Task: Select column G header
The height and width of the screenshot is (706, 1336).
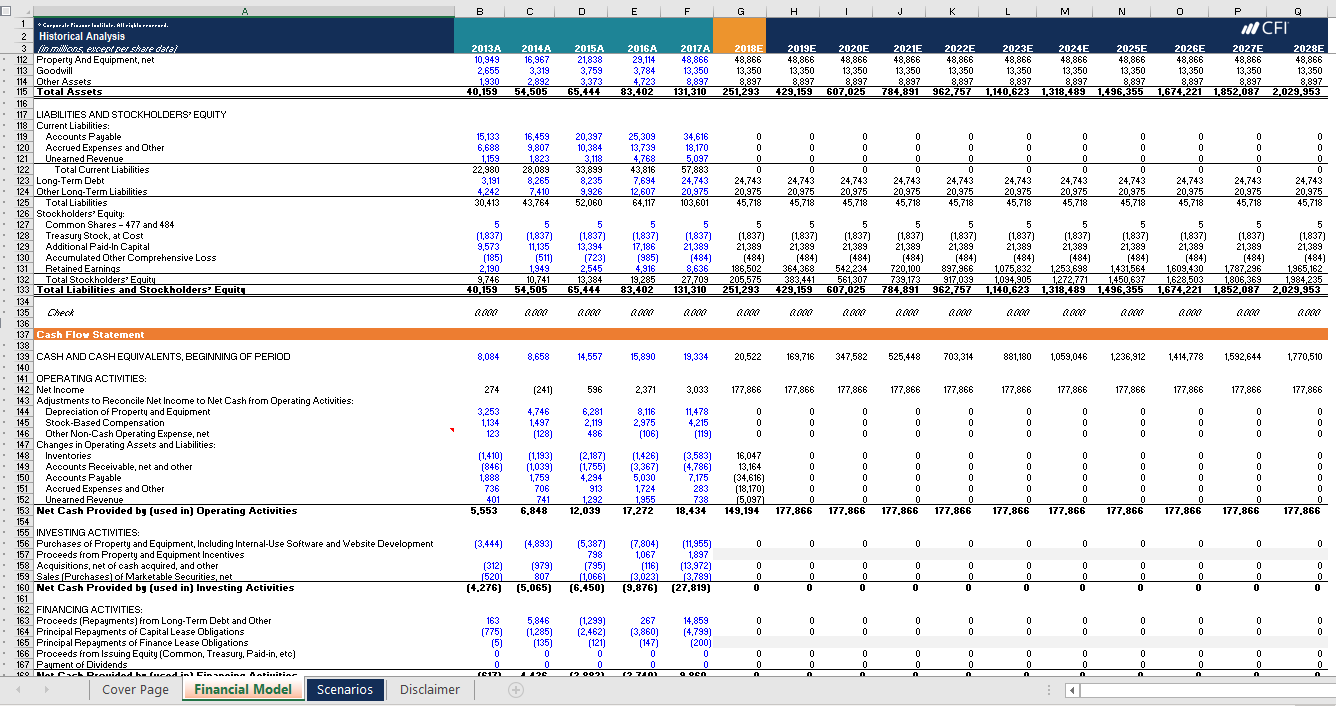Action: pos(740,11)
